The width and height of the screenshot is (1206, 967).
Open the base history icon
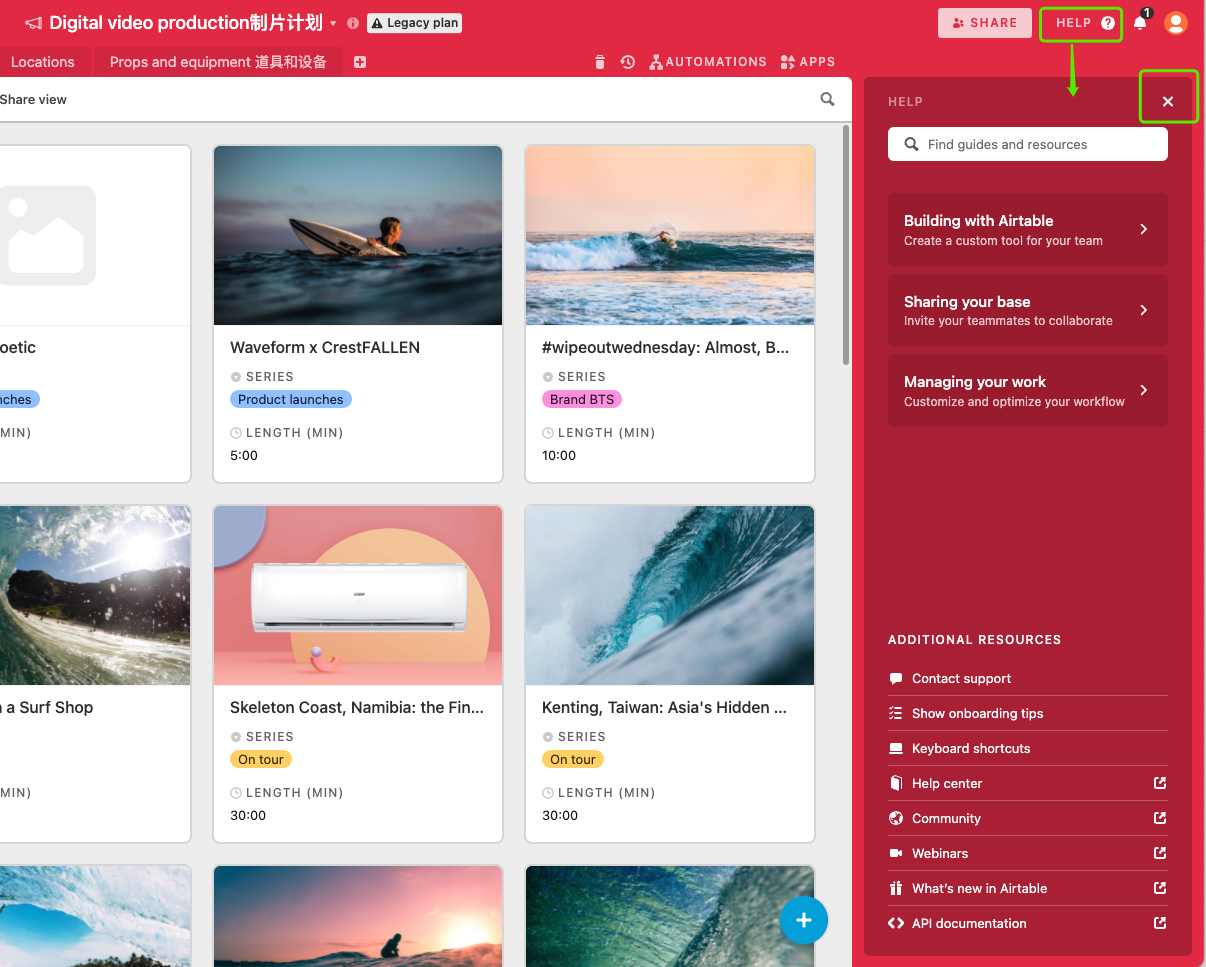[627, 62]
